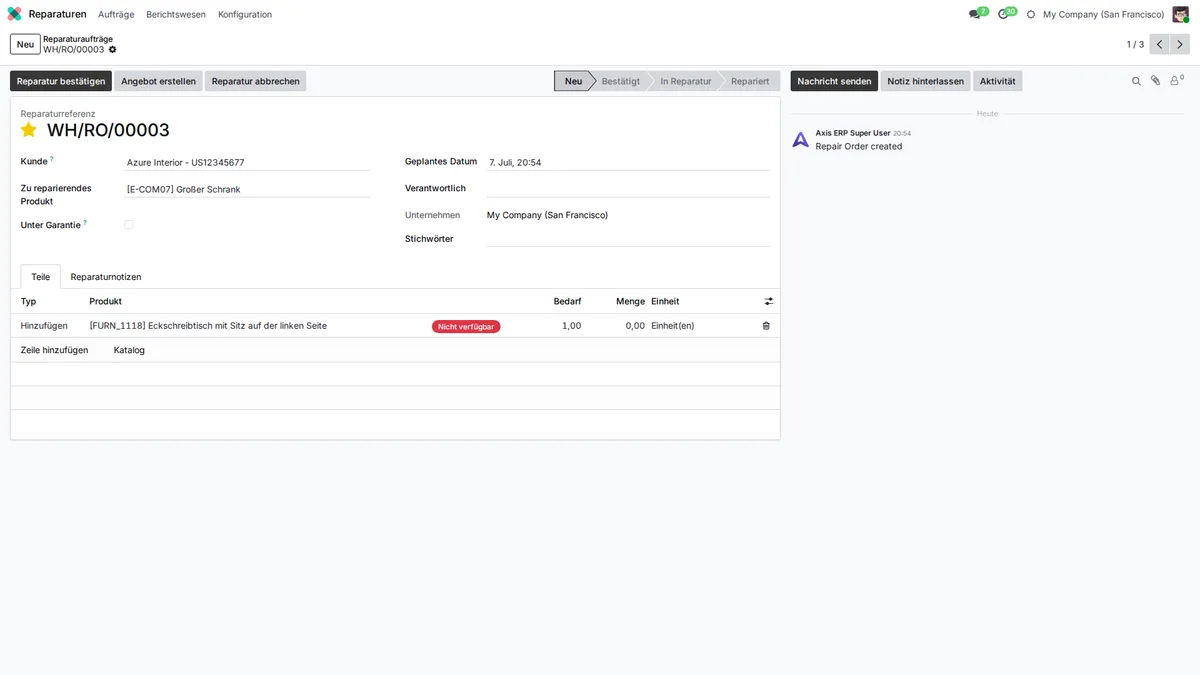Open column settings icon in parts table
The width and height of the screenshot is (1200, 675).
(769, 301)
